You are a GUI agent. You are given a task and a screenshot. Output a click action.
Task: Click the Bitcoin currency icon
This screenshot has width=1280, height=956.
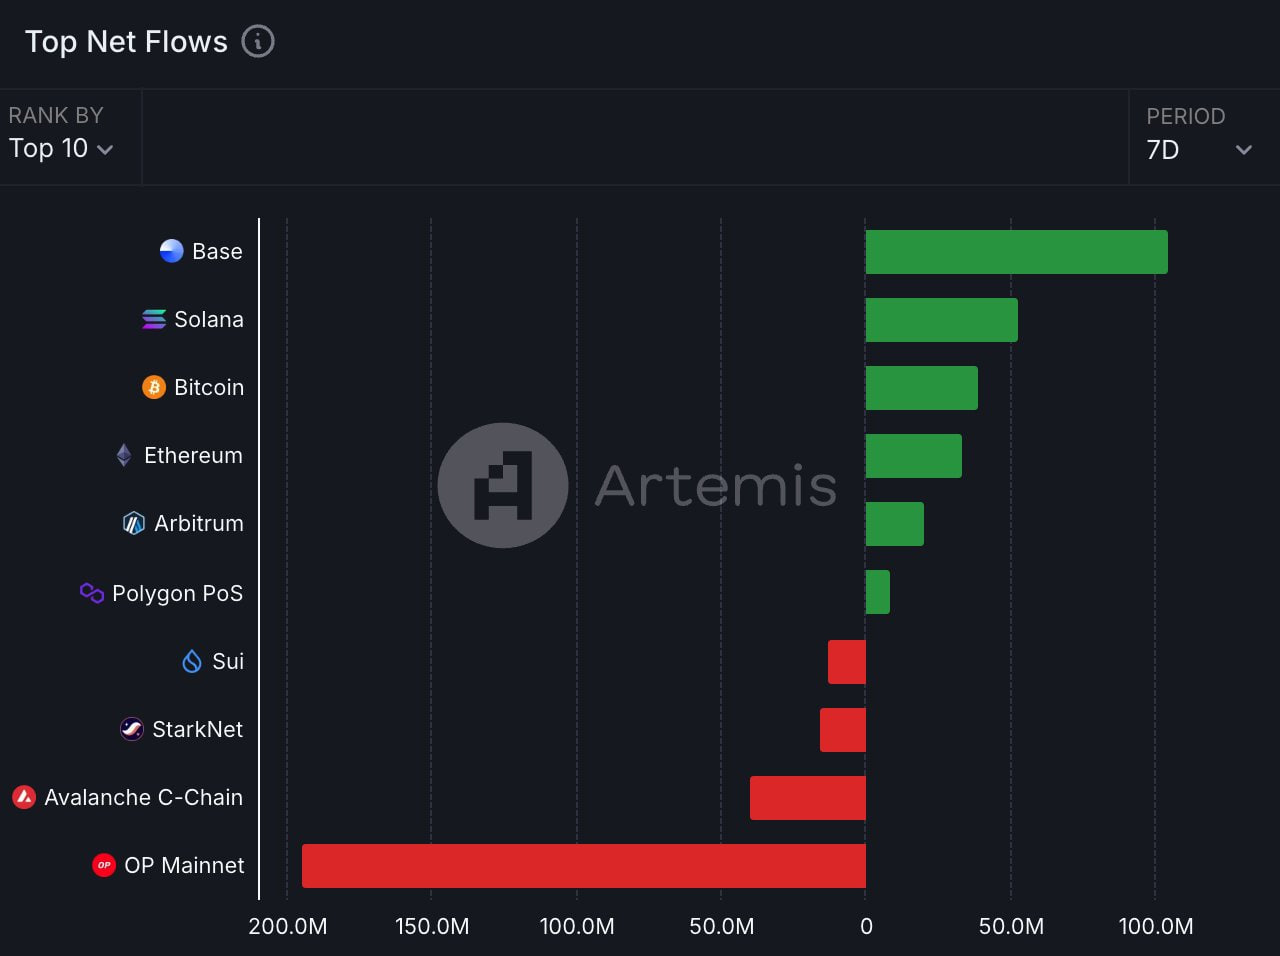point(152,387)
